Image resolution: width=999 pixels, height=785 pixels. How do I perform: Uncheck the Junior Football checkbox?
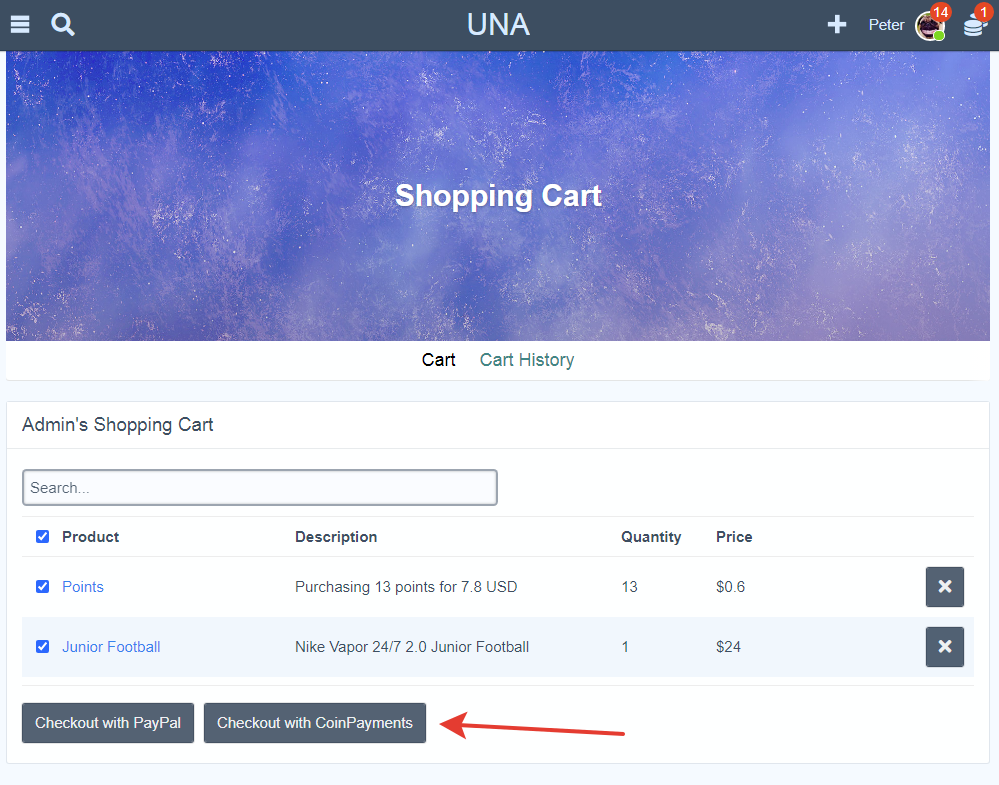click(x=42, y=647)
